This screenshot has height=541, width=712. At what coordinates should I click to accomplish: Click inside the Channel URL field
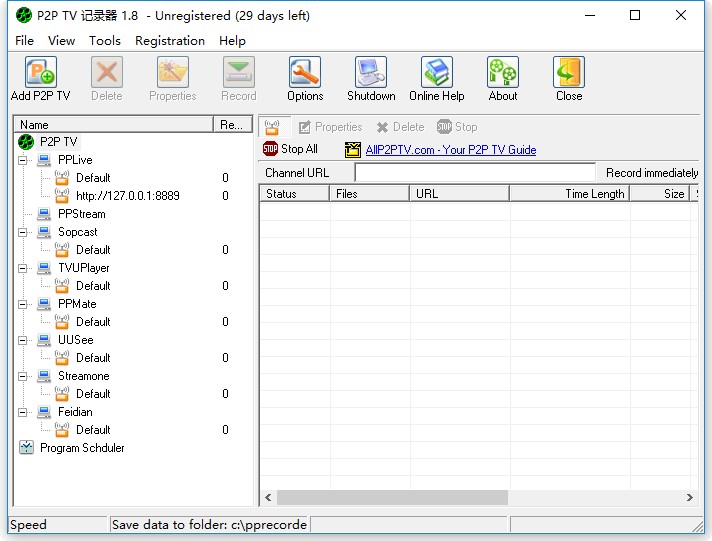pos(474,173)
